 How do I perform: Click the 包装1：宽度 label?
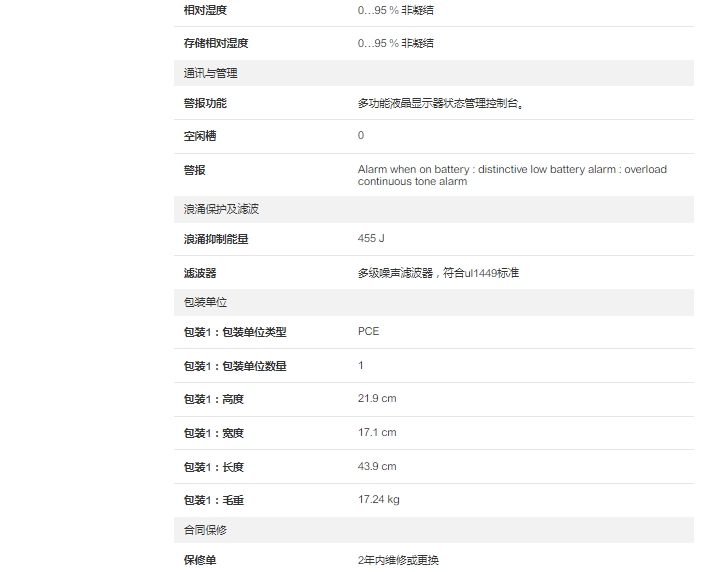213,433
